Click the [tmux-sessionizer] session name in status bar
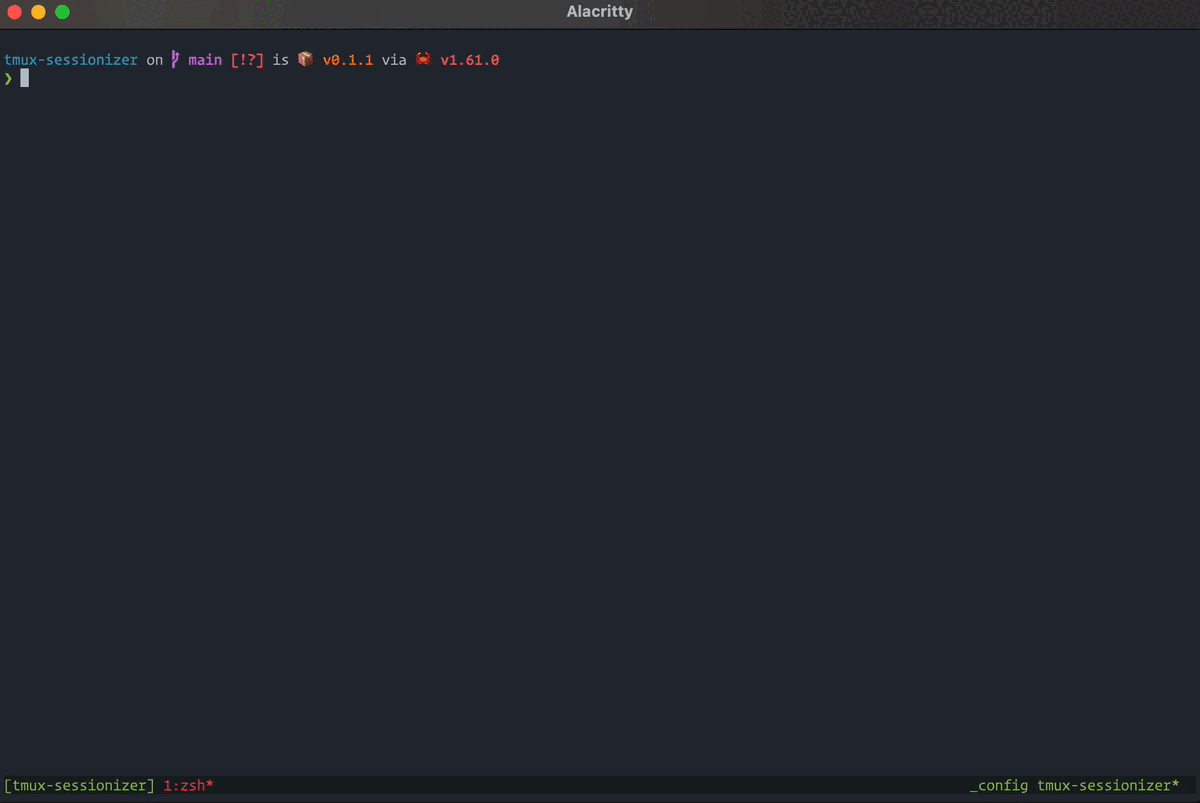 (79, 786)
